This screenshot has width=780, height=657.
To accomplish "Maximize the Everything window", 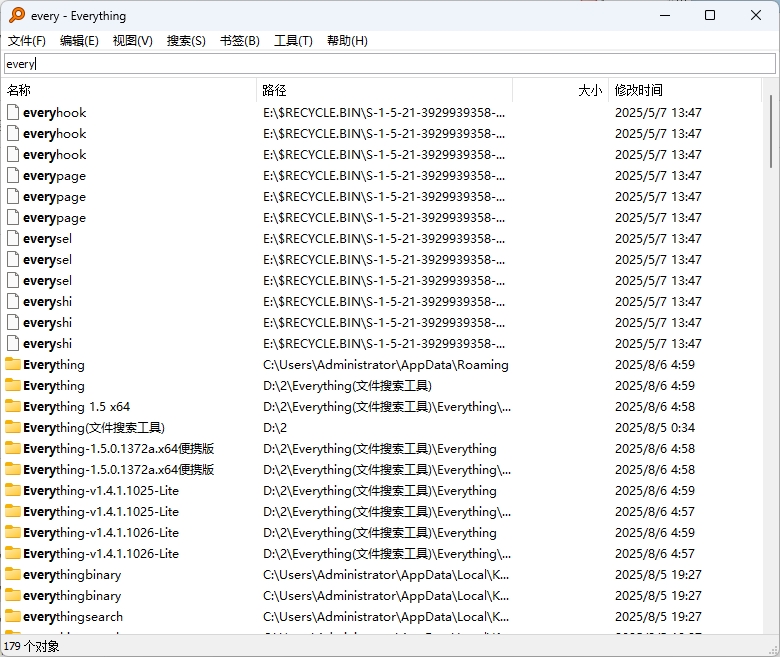I will click(x=710, y=15).
